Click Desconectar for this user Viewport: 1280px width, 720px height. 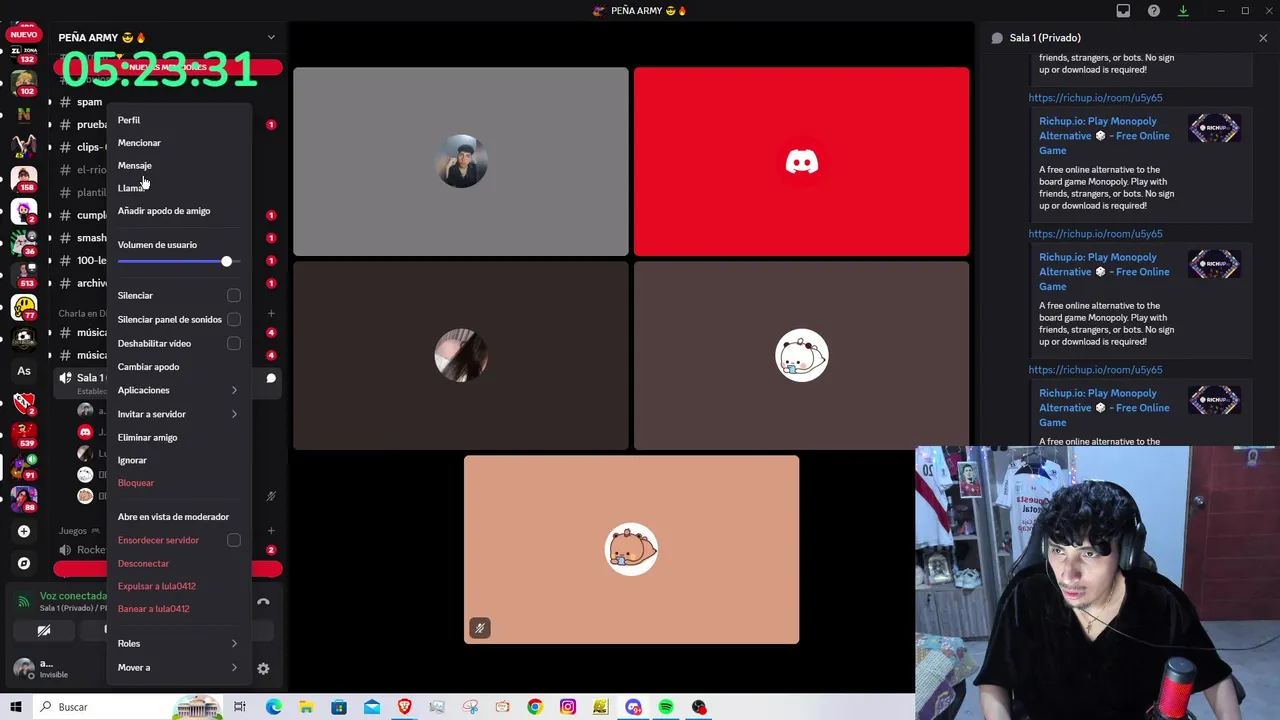143,563
